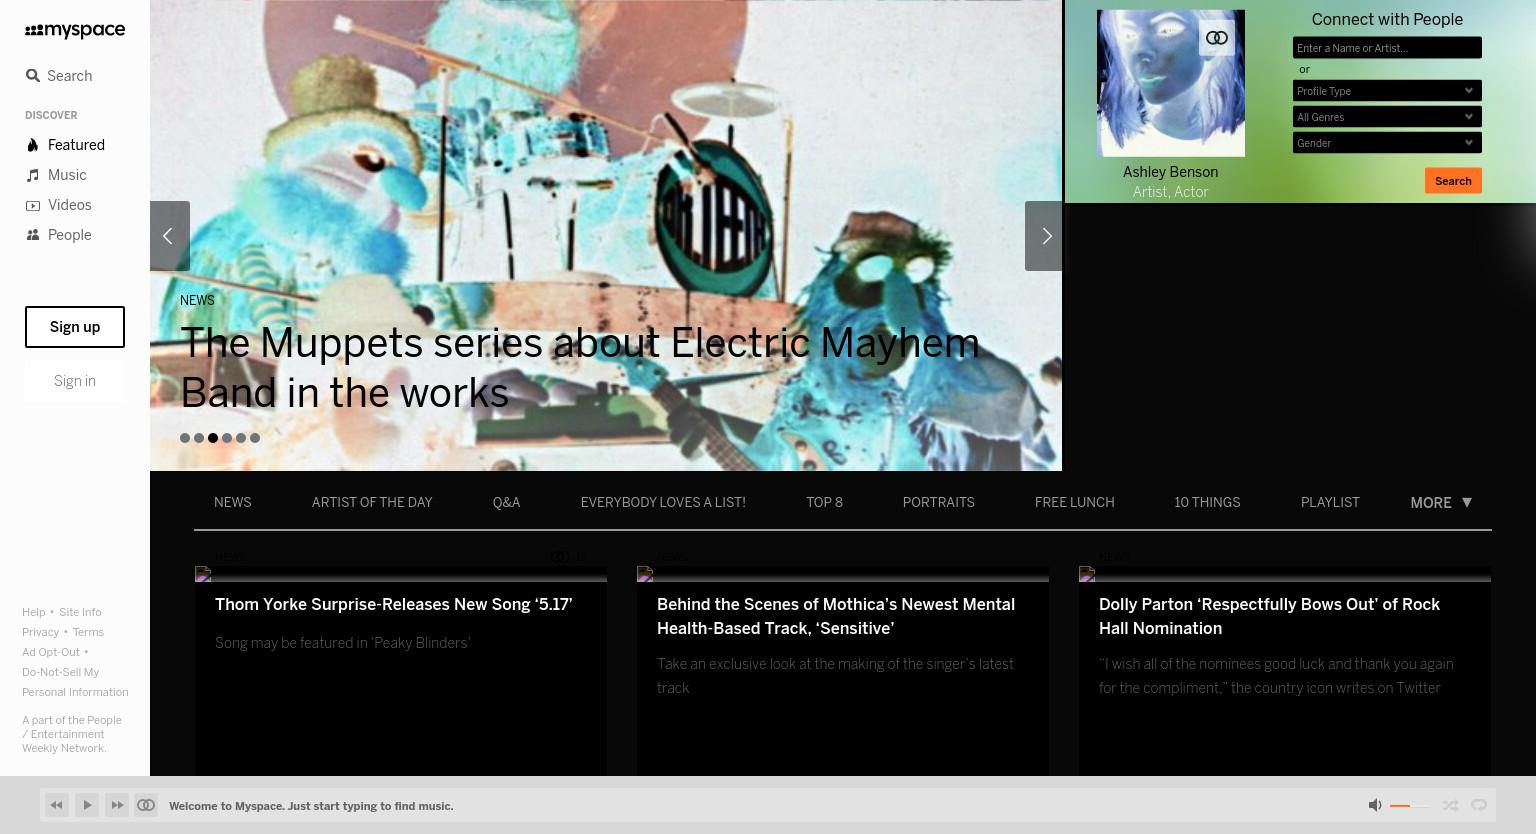Select the sixth carousel dot
This screenshot has width=1536, height=834.
pos(255,438)
